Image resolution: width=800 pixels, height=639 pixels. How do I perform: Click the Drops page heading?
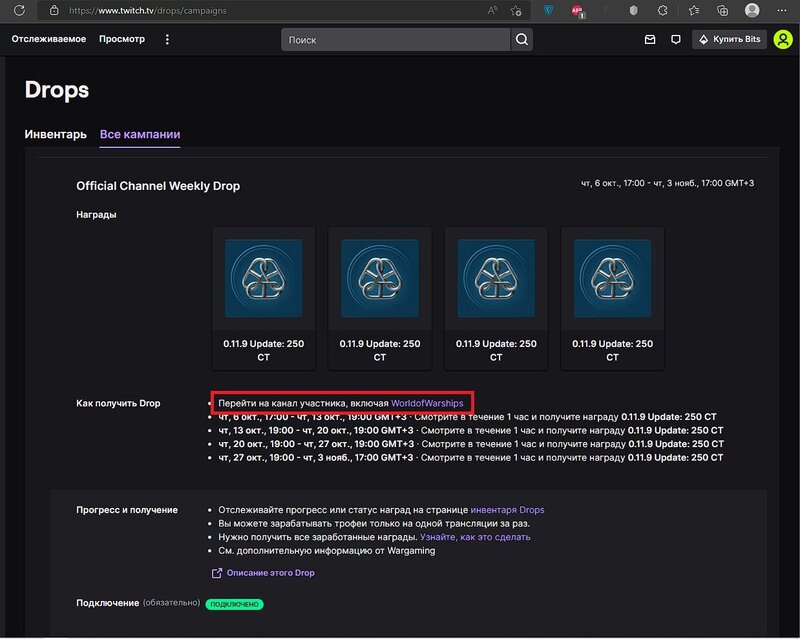tap(57, 90)
